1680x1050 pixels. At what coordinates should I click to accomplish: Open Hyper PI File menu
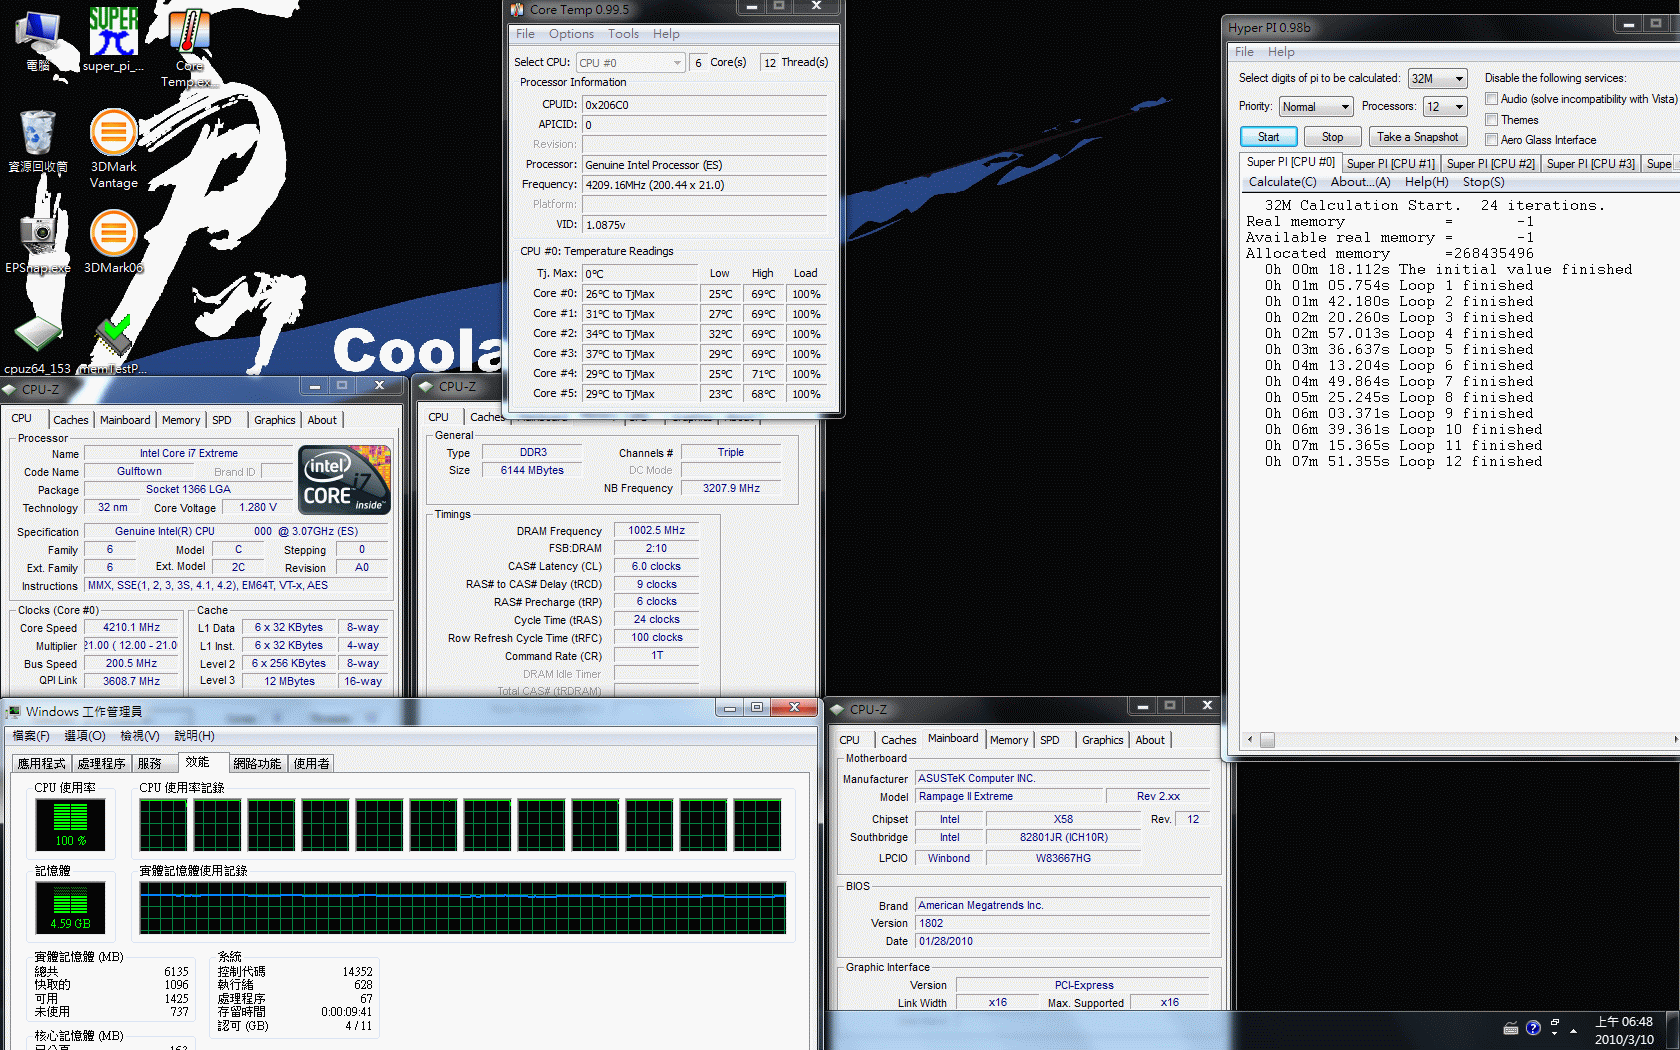click(1244, 51)
